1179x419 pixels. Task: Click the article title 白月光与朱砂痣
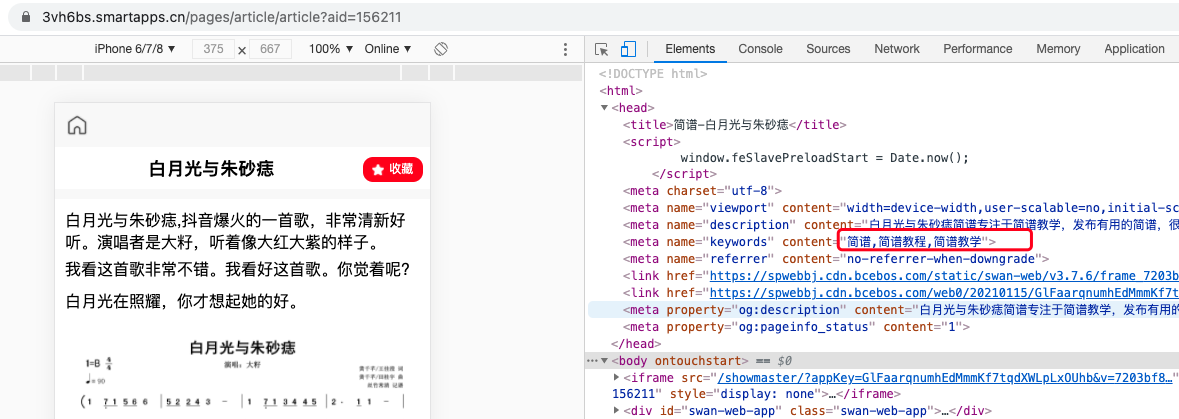pos(211,169)
